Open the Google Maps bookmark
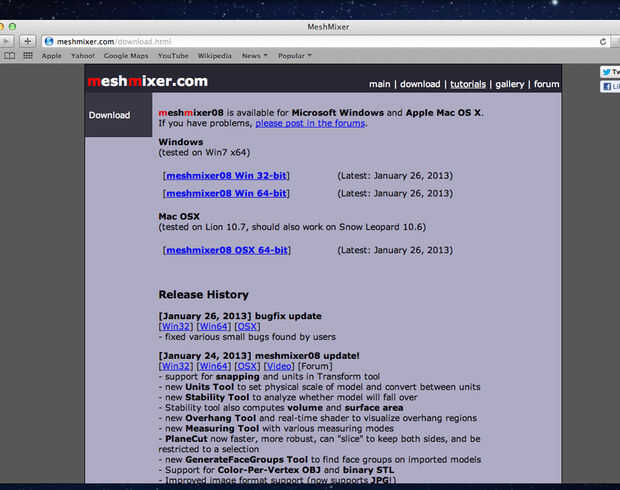Screen dimensions: 620x490 click(x=126, y=56)
